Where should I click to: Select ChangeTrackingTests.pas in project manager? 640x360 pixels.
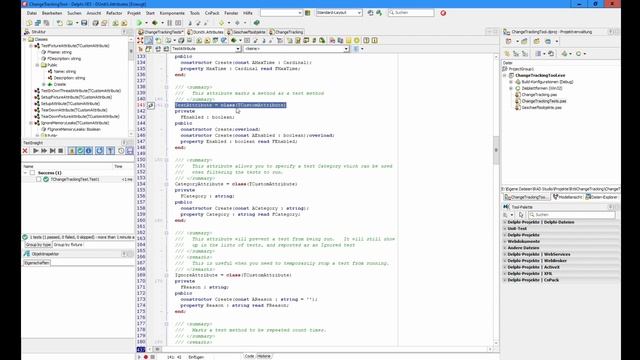[544, 101]
